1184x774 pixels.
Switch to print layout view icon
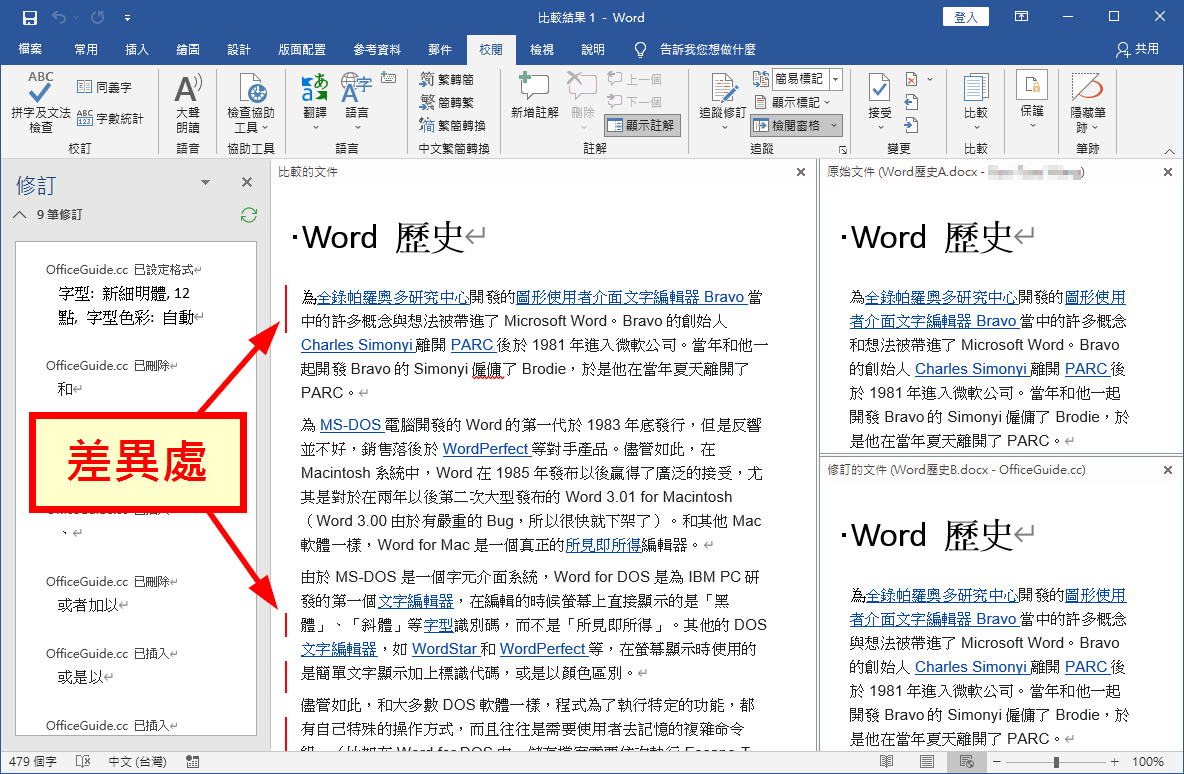pos(927,762)
